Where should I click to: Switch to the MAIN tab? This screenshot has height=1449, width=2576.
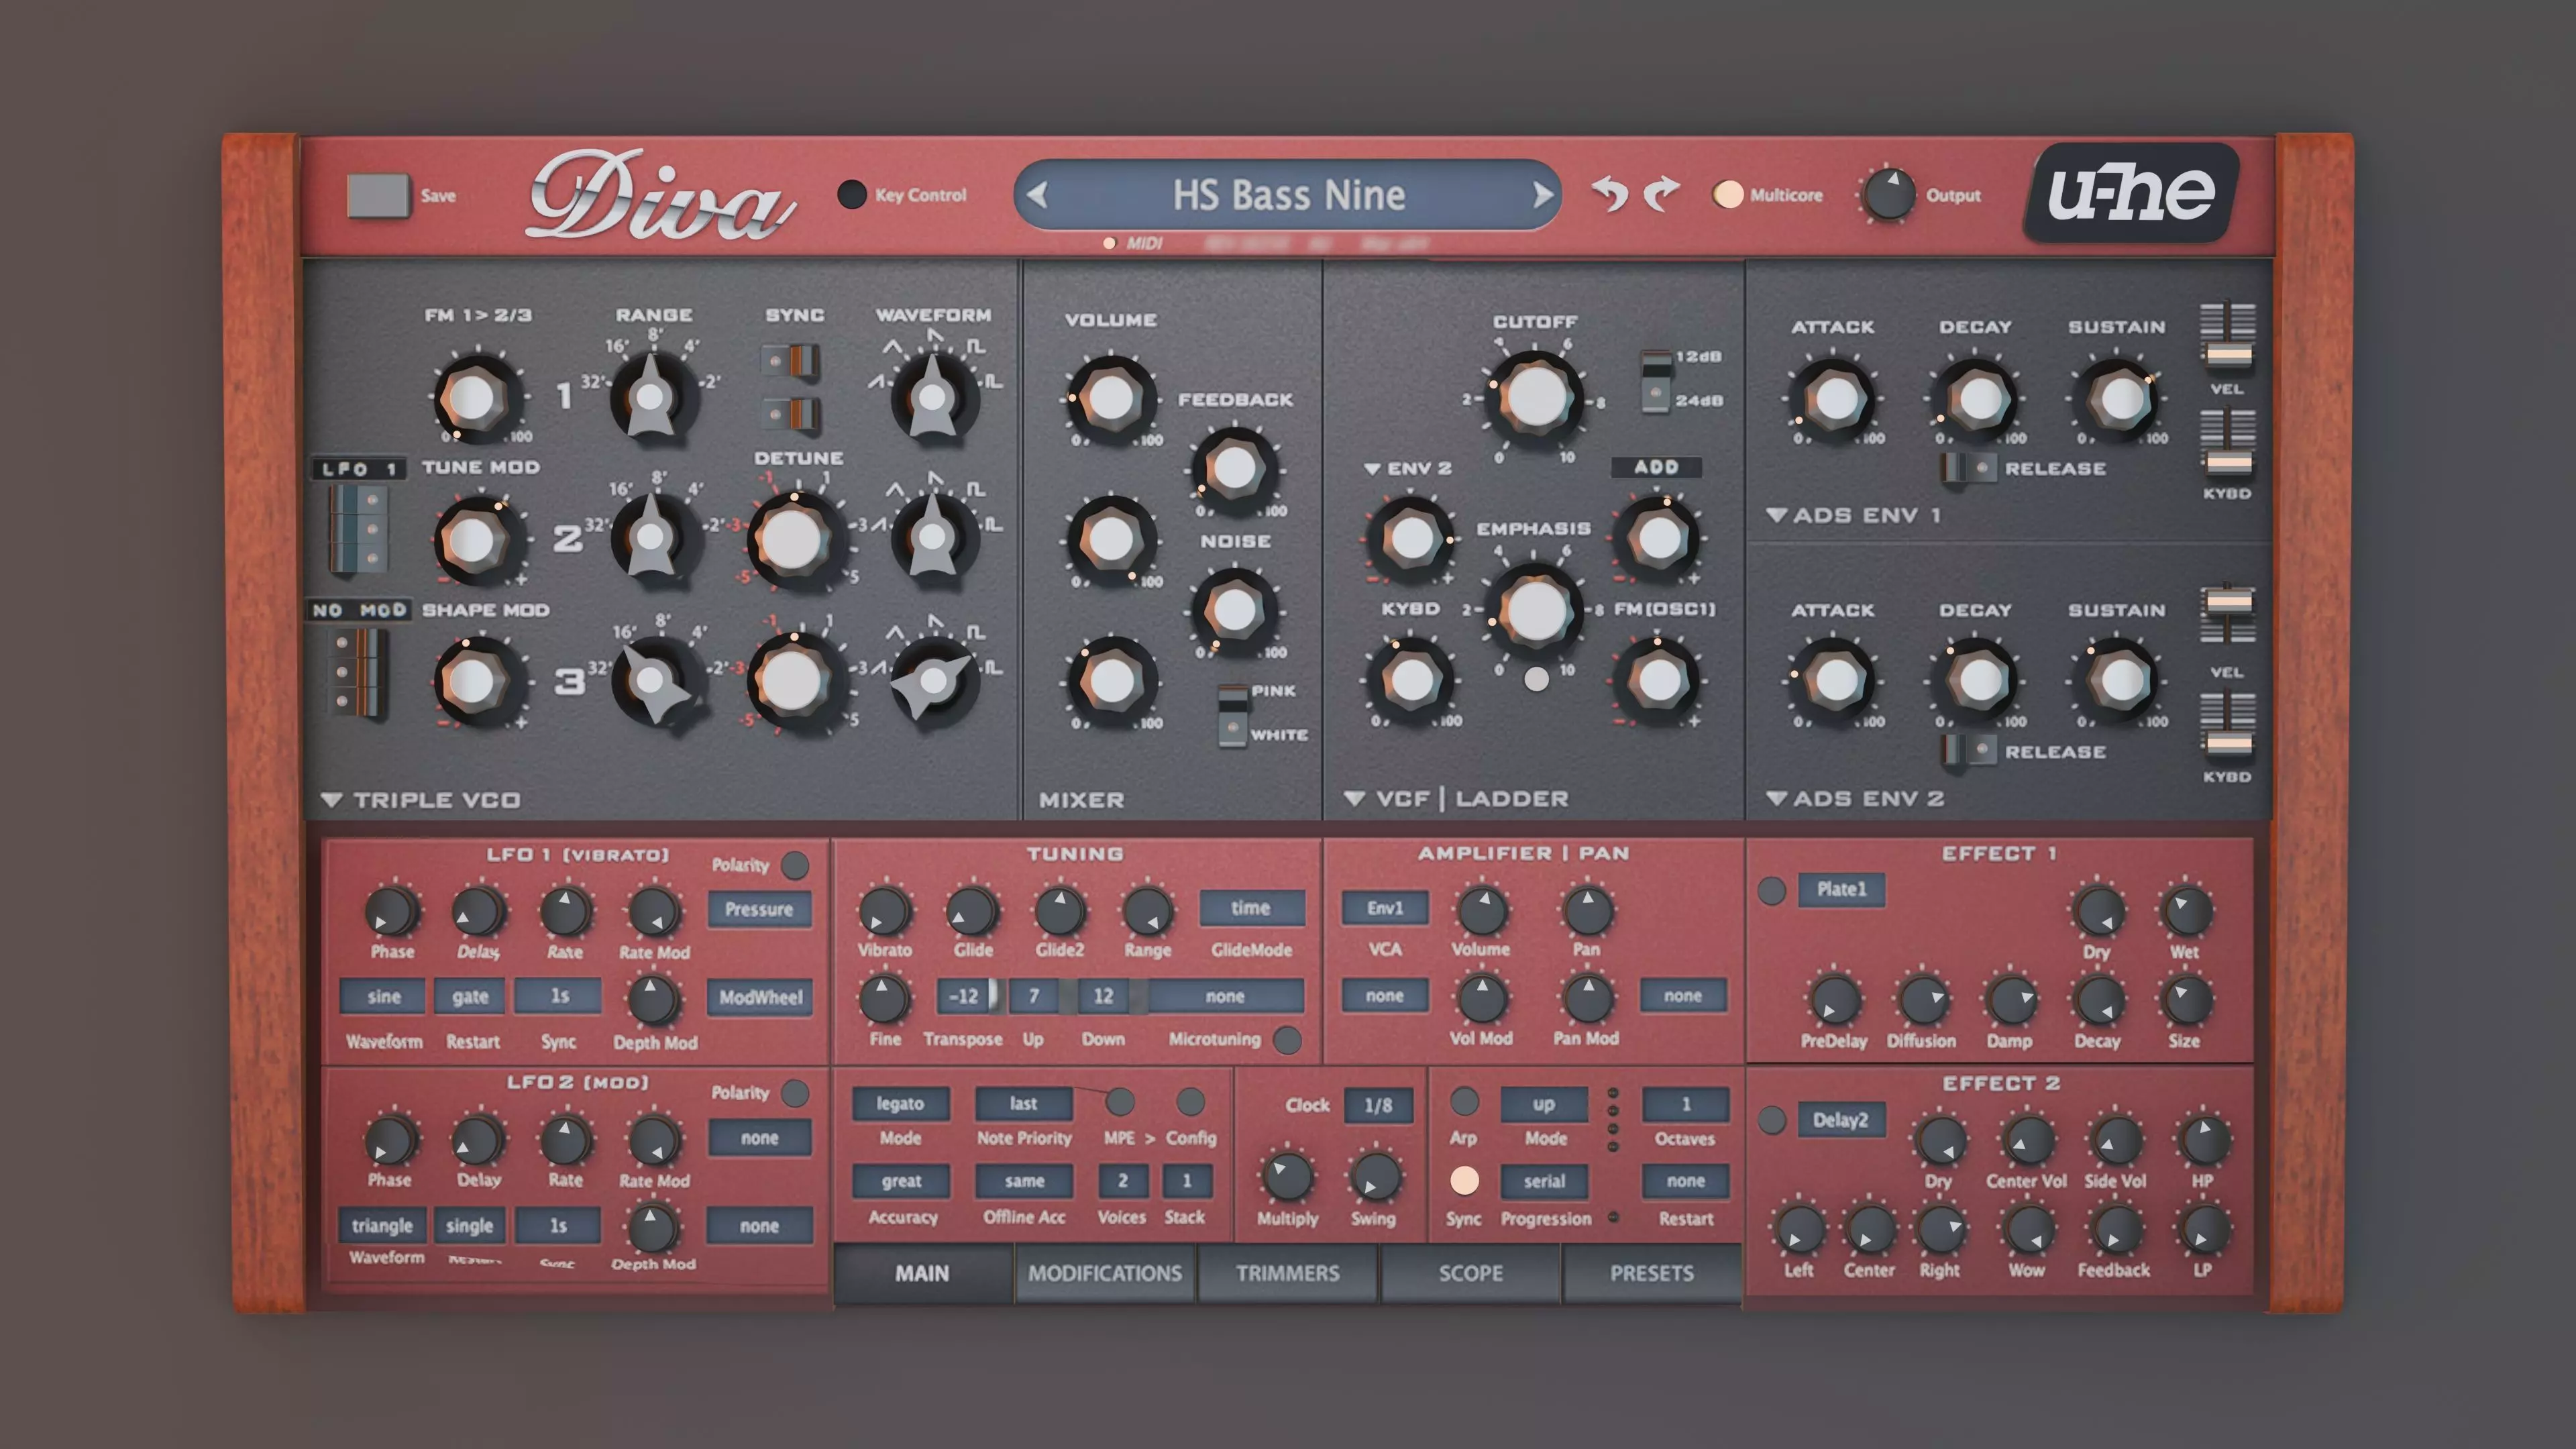922,1273
